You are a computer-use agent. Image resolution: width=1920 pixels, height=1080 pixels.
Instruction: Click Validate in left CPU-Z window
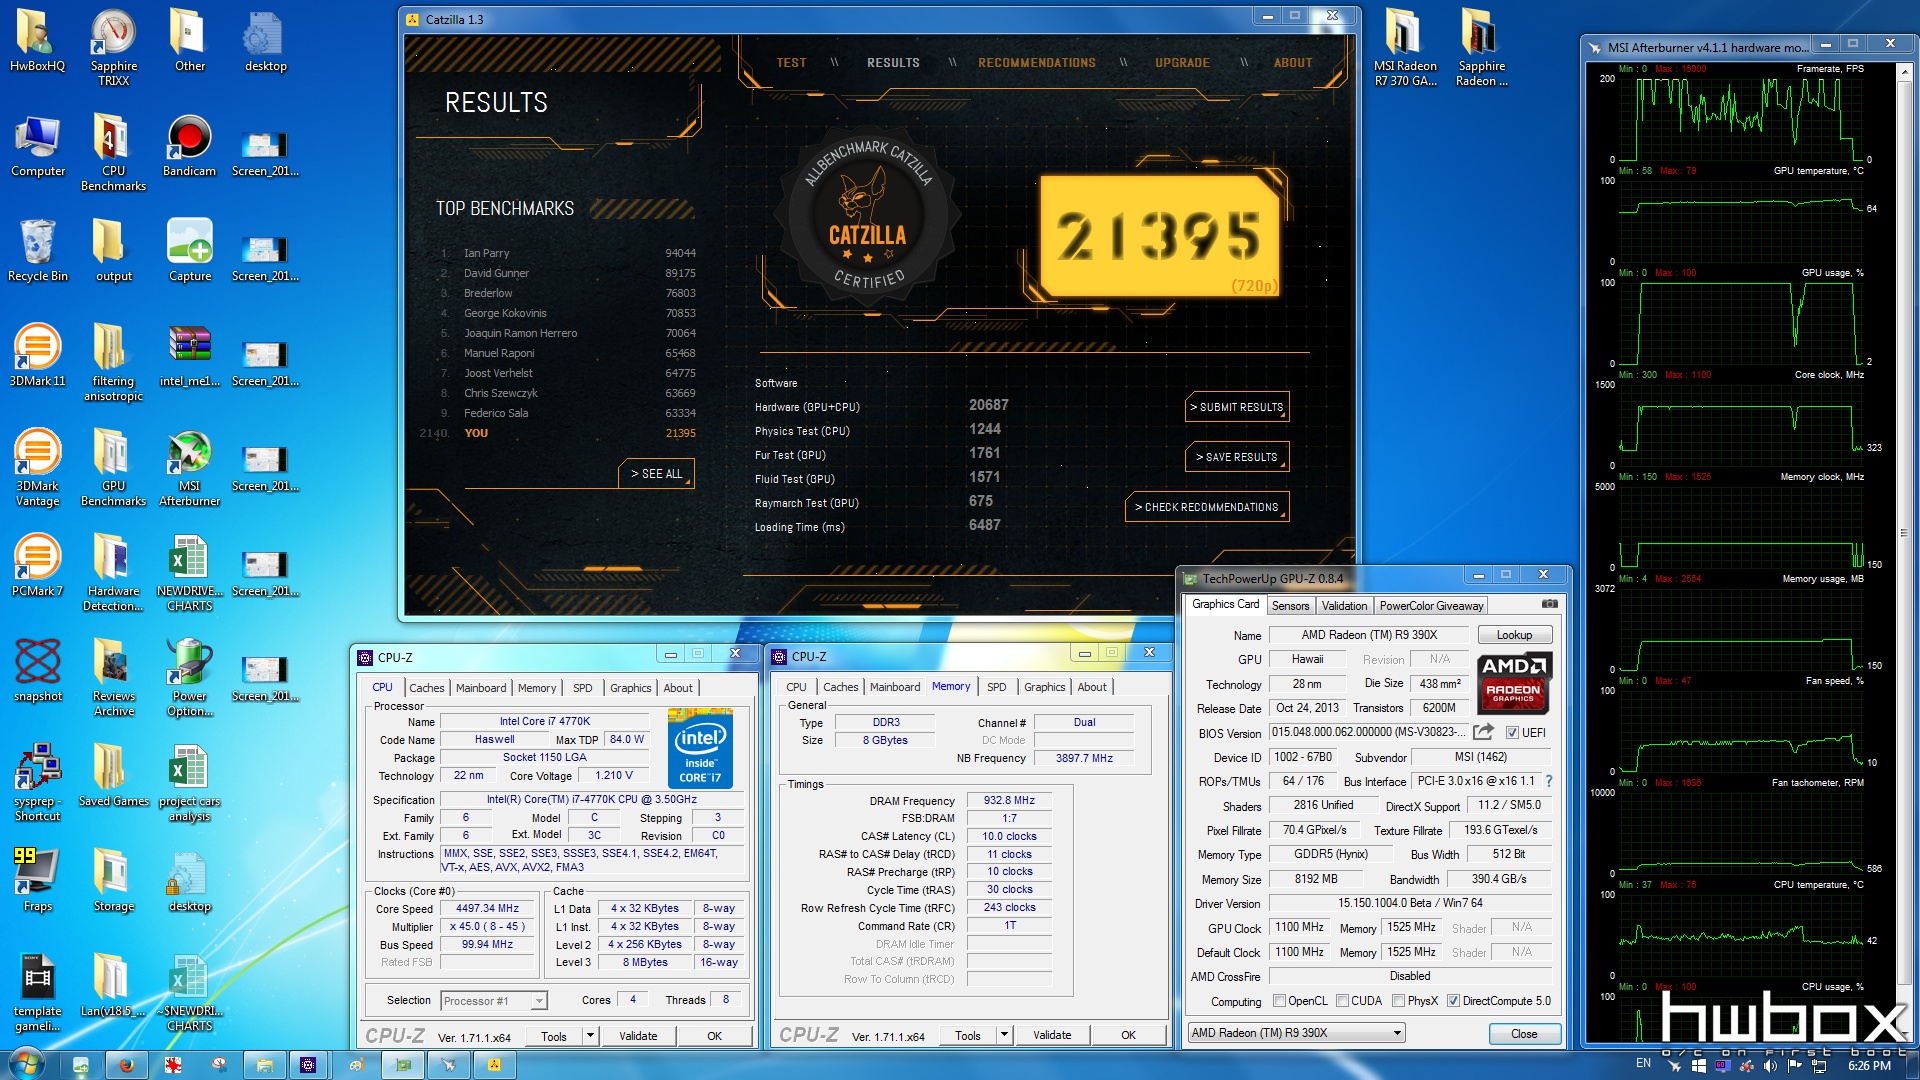638,1036
